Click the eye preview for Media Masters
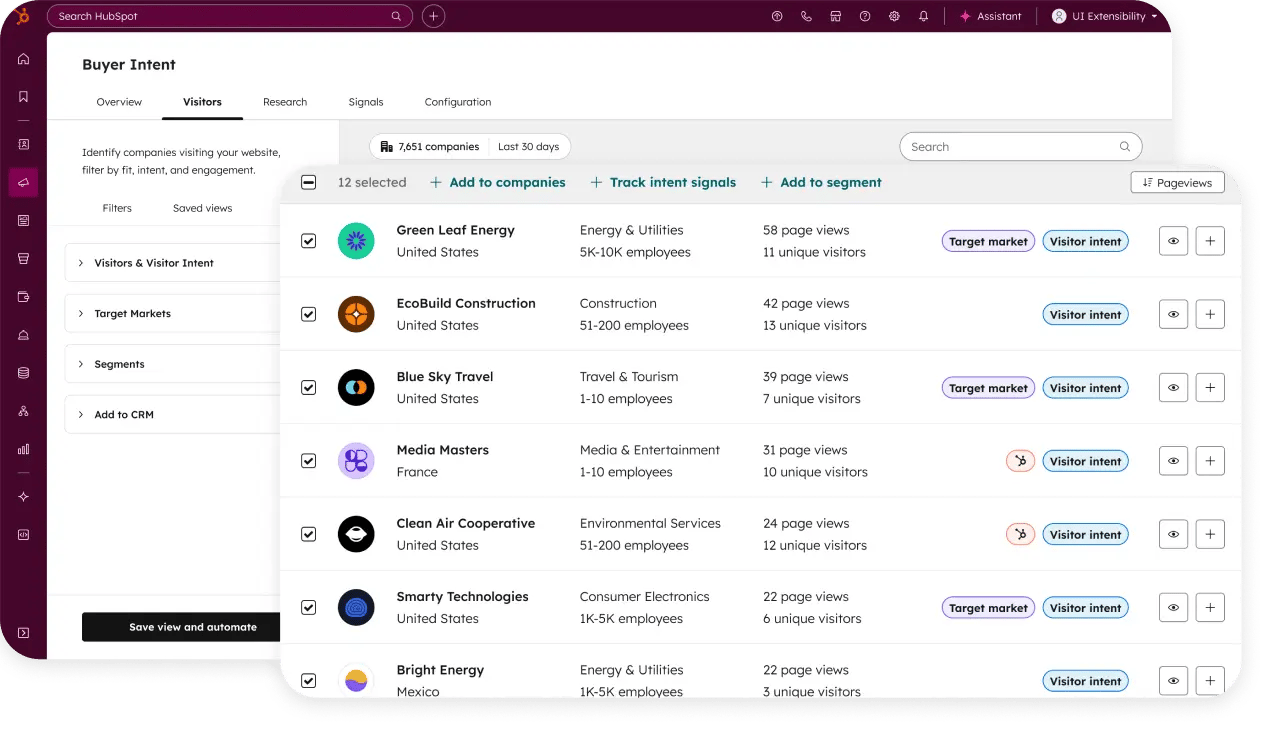Image resolution: width=1280 pixels, height=731 pixels. tap(1173, 461)
